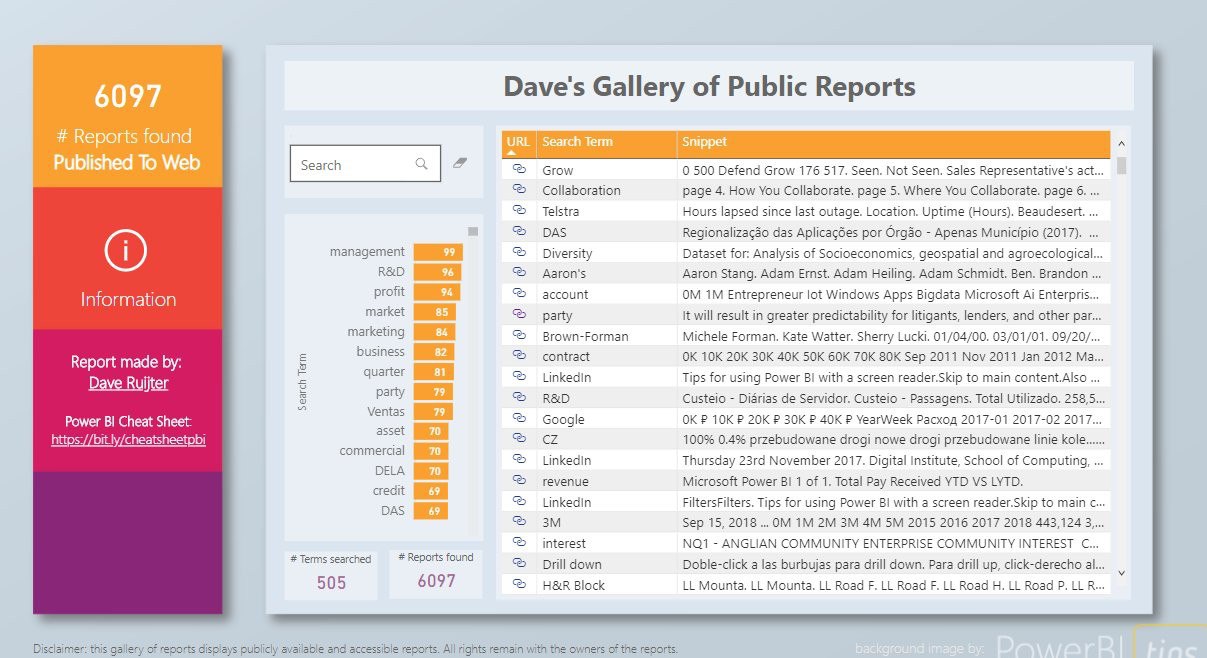Click snippet starting 'NQ1 - ANGLIAN COMMUNITY'
This screenshot has height=658, width=1207.
pyautogui.click(x=892, y=543)
